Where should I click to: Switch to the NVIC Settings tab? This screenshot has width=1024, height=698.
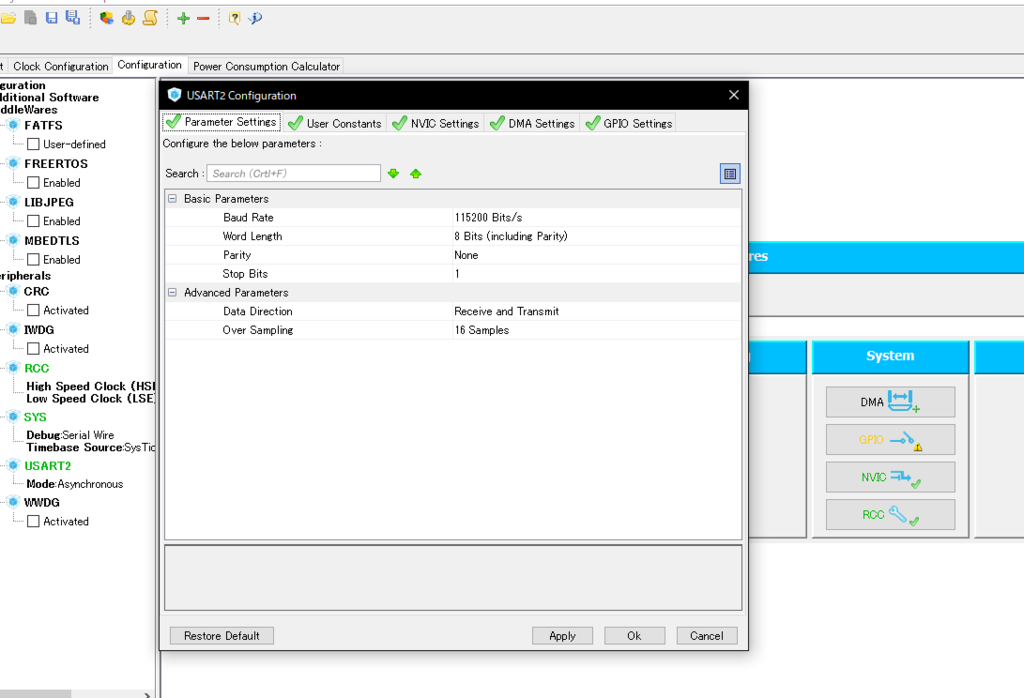tap(436, 123)
